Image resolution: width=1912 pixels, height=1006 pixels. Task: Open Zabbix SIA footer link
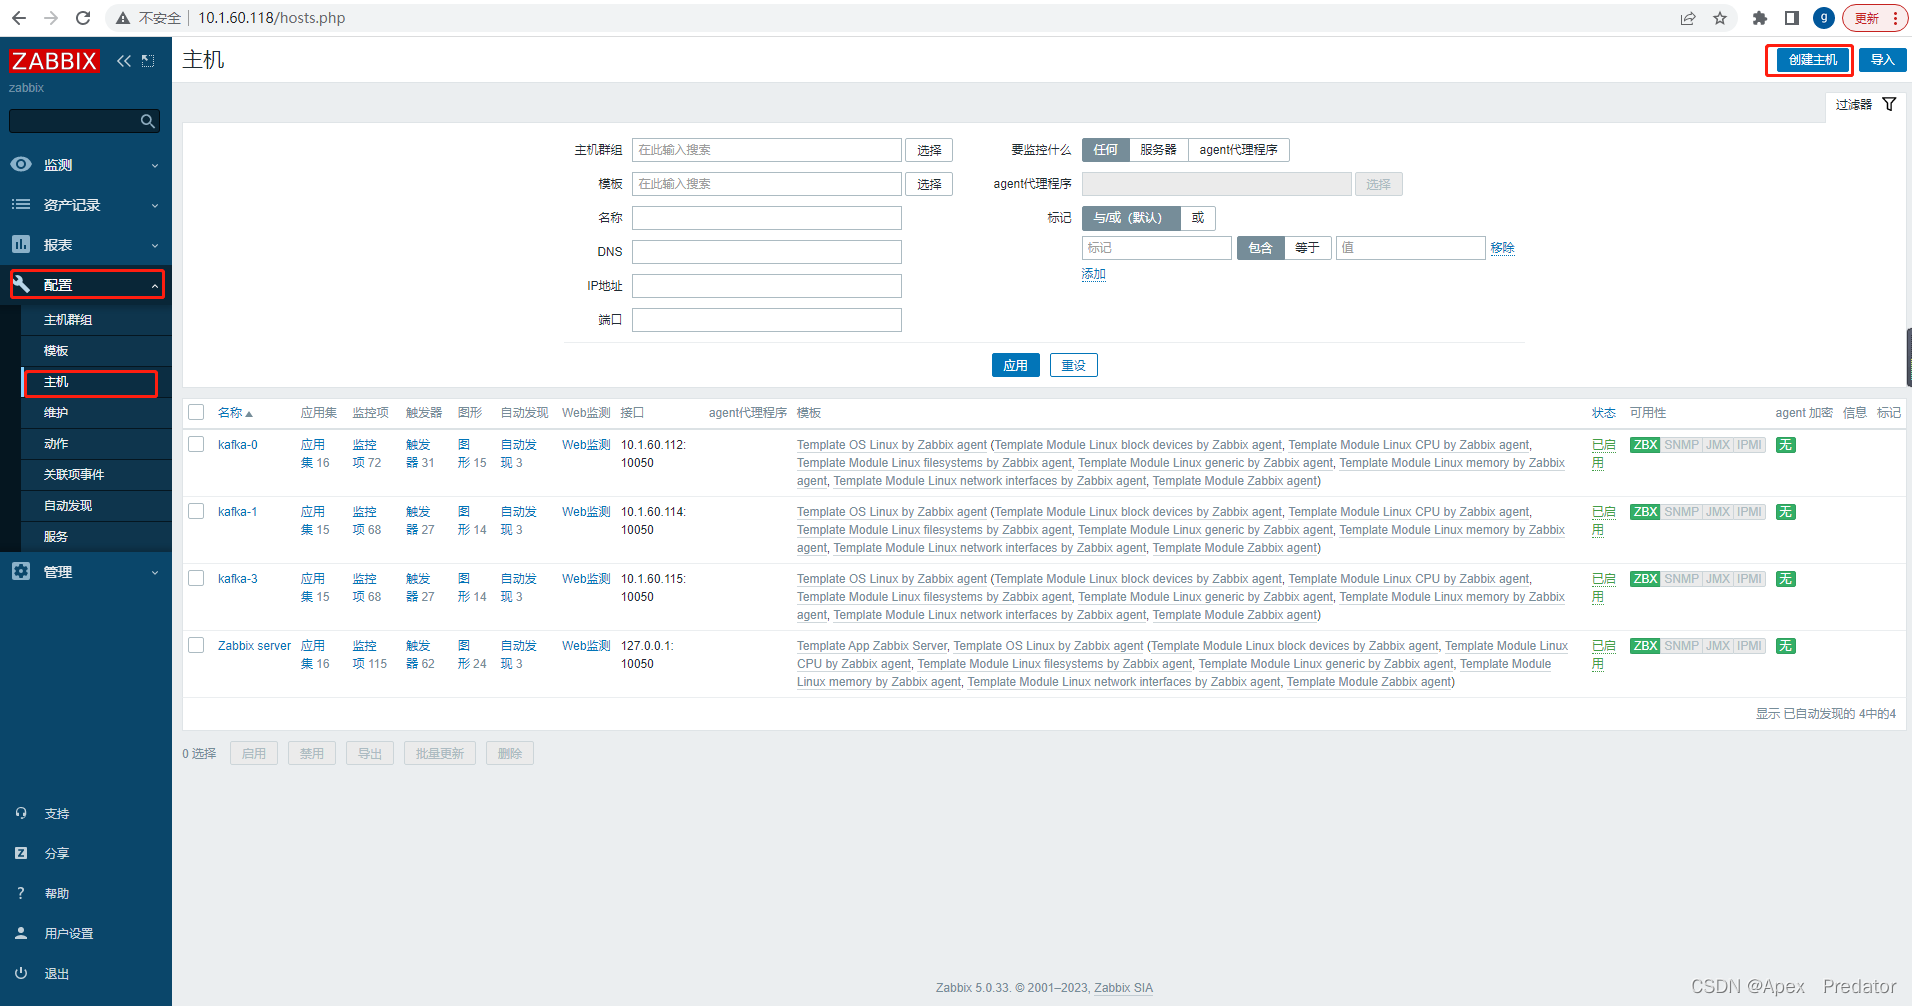[x=1123, y=988]
